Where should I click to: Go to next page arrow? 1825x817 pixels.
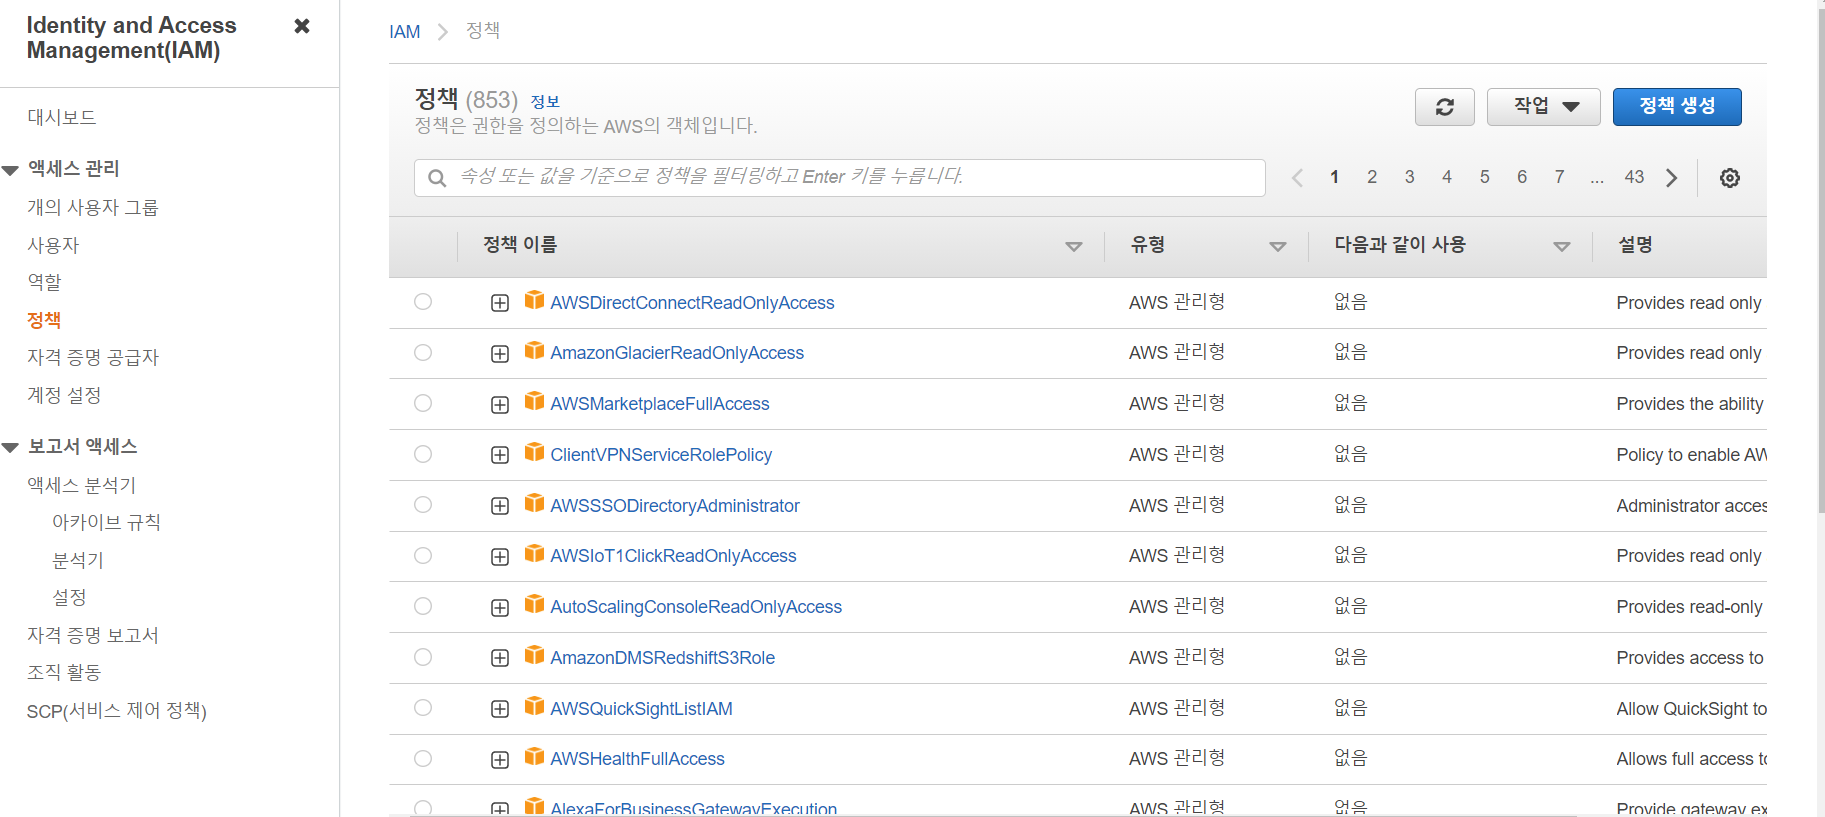click(1671, 178)
